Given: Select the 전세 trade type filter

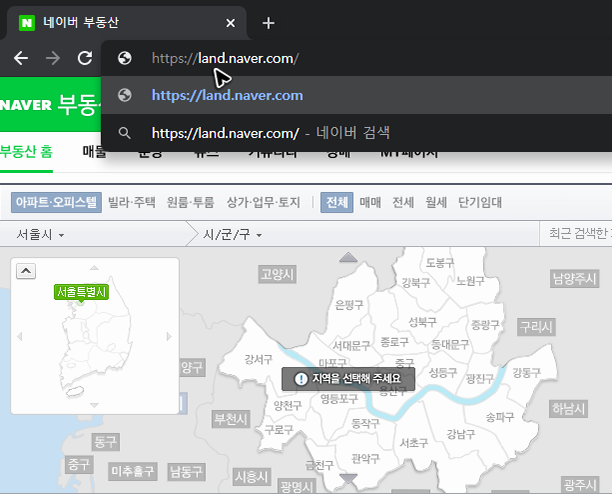Looking at the screenshot, I should click(403, 202).
